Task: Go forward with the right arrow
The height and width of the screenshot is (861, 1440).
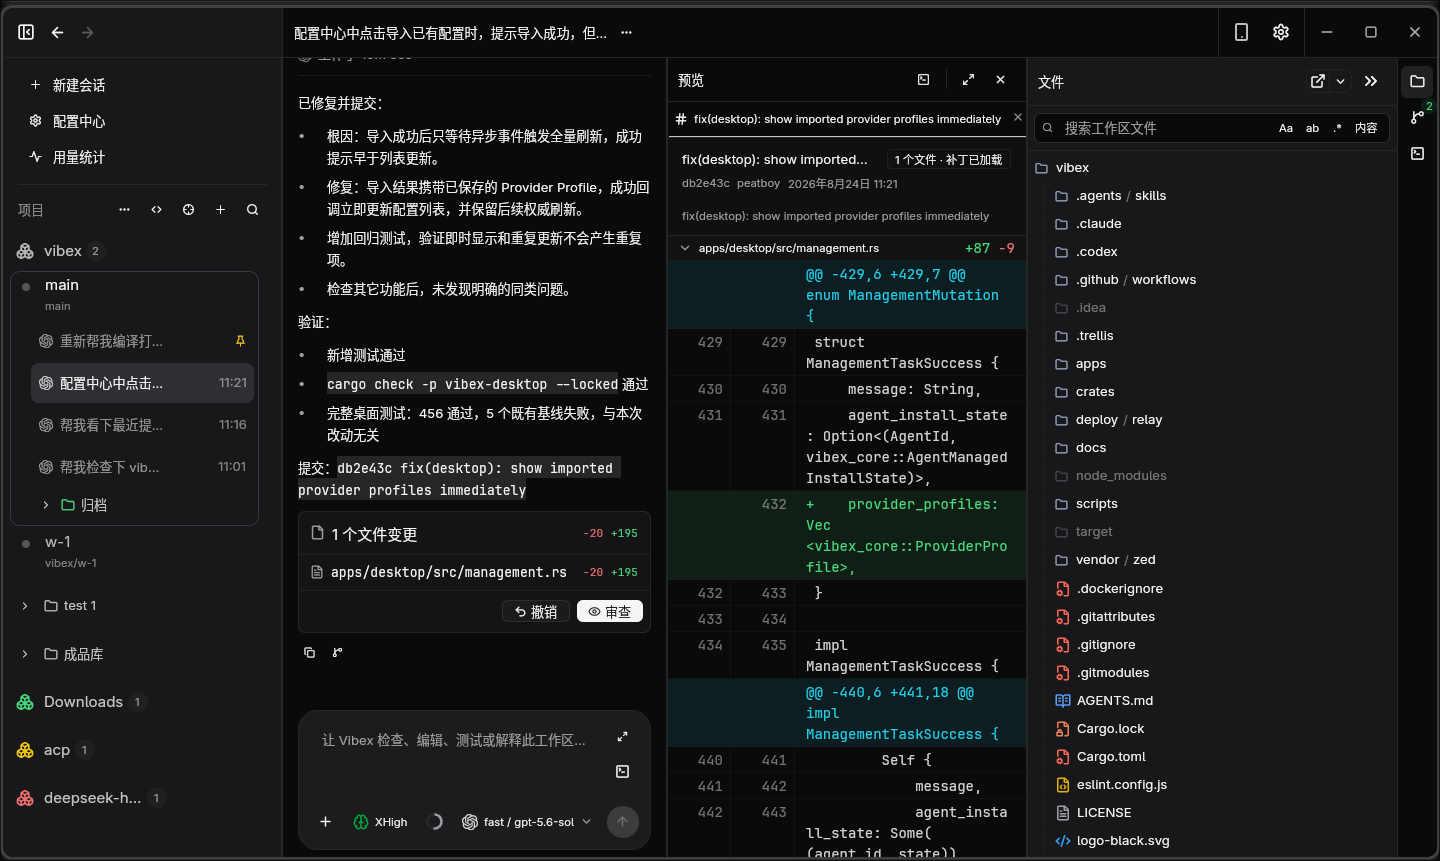Action: (88, 32)
